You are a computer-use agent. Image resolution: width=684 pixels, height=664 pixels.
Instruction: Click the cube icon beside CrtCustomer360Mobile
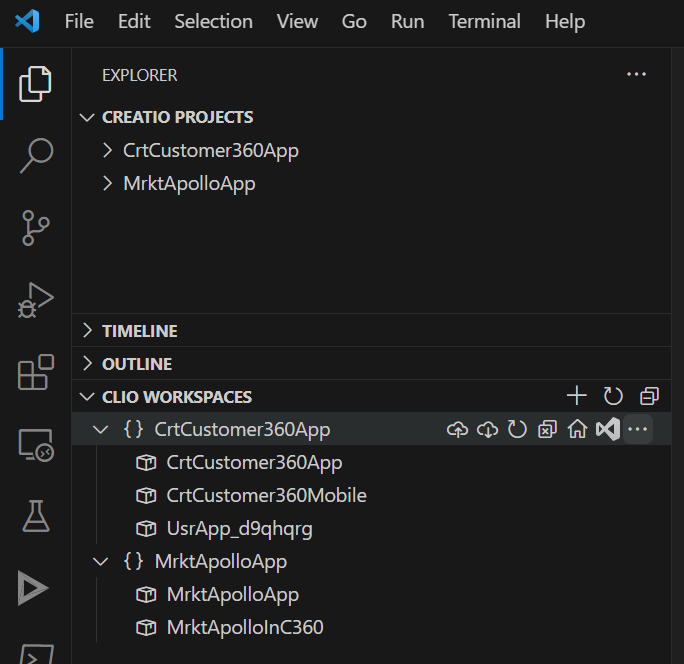point(146,496)
